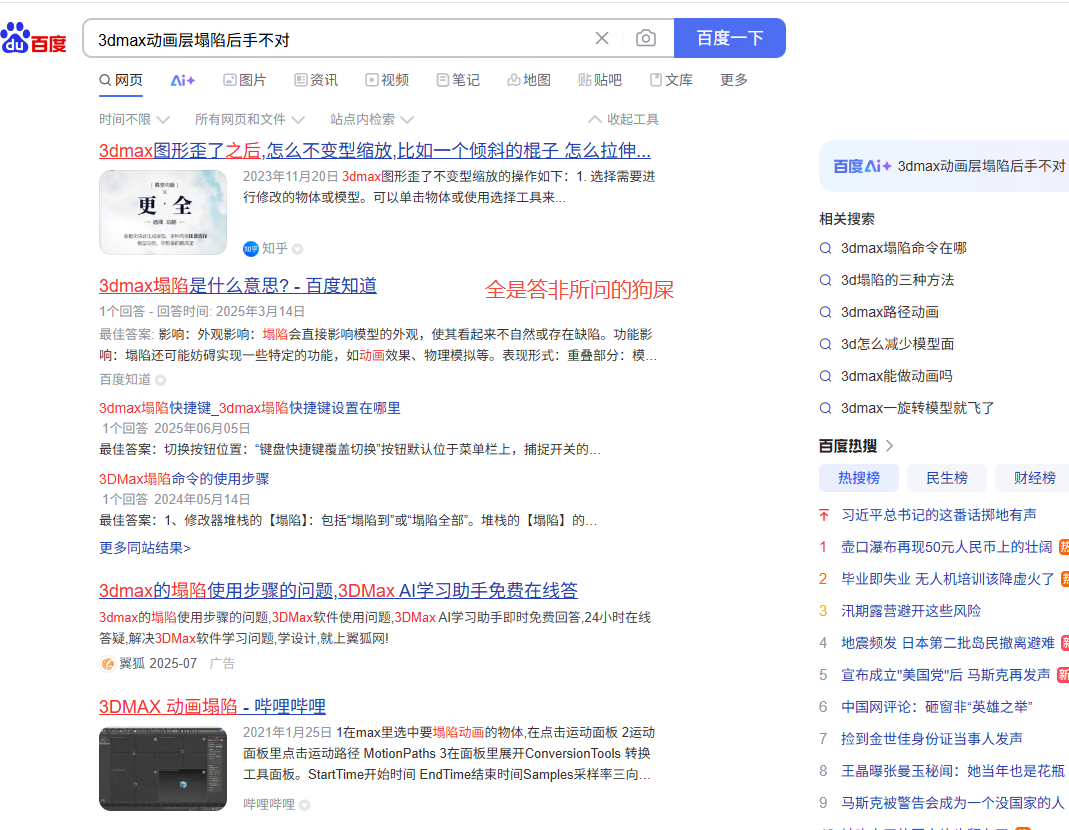Focus the search input field

coord(341,39)
